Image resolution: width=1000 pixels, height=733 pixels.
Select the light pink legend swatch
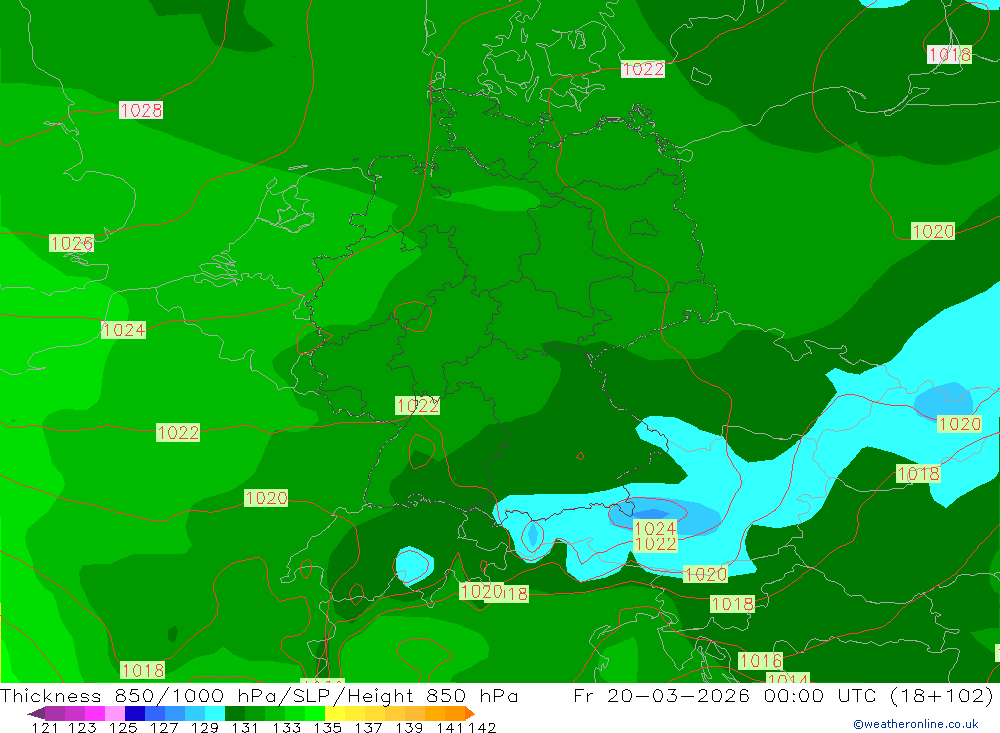(115, 713)
